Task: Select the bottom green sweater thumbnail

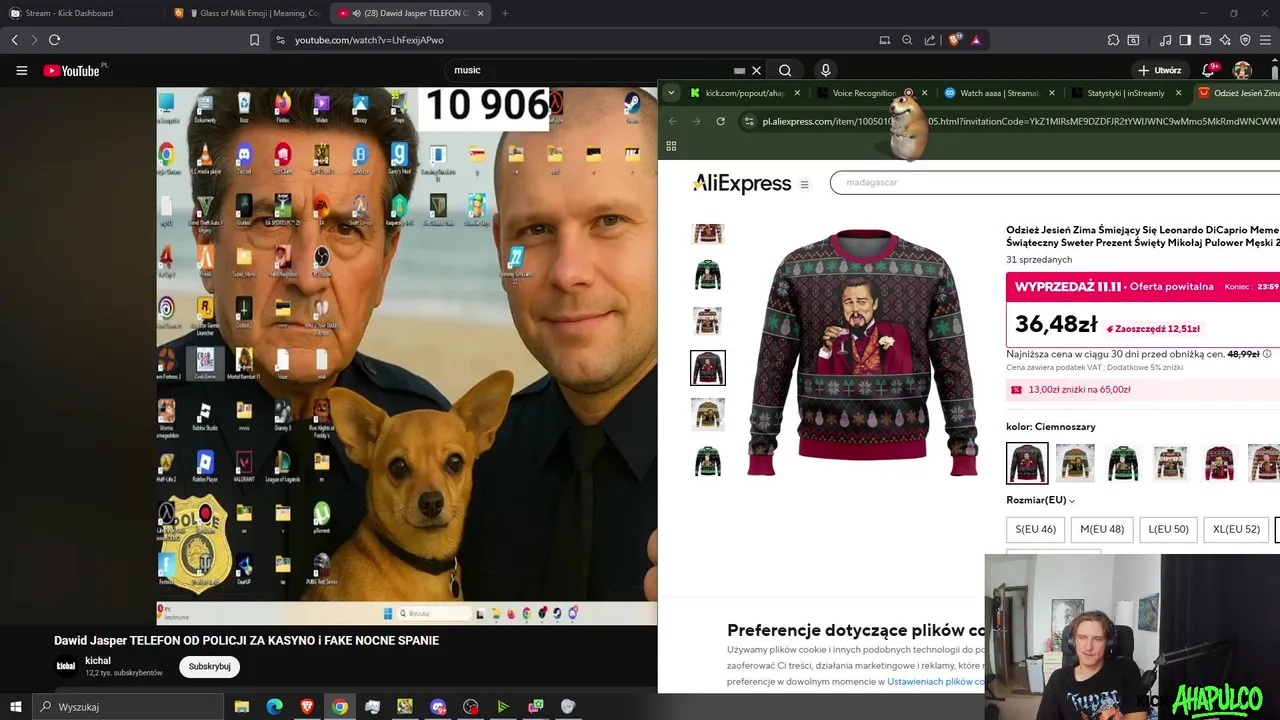Action: (x=708, y=461)
